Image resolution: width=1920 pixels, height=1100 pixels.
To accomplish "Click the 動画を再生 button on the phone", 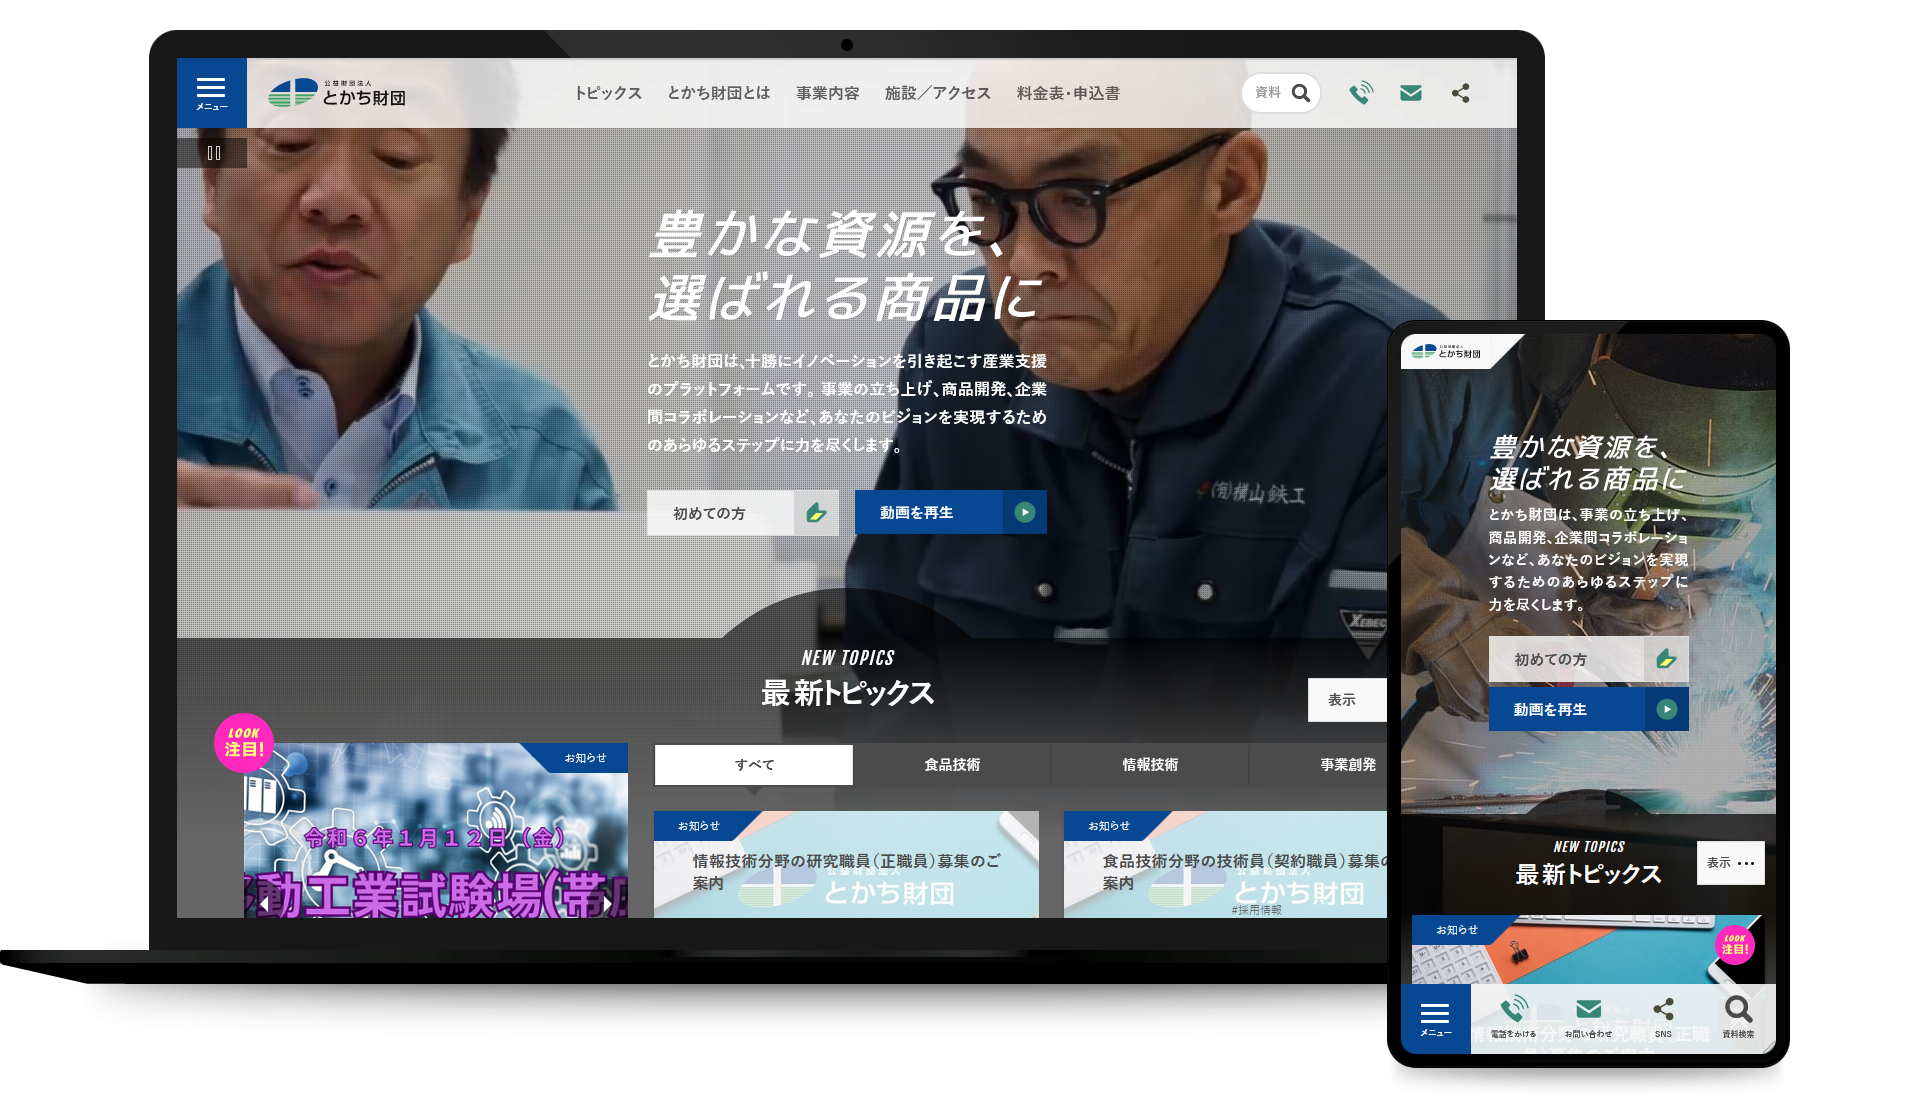I will tap(1588, 709).
